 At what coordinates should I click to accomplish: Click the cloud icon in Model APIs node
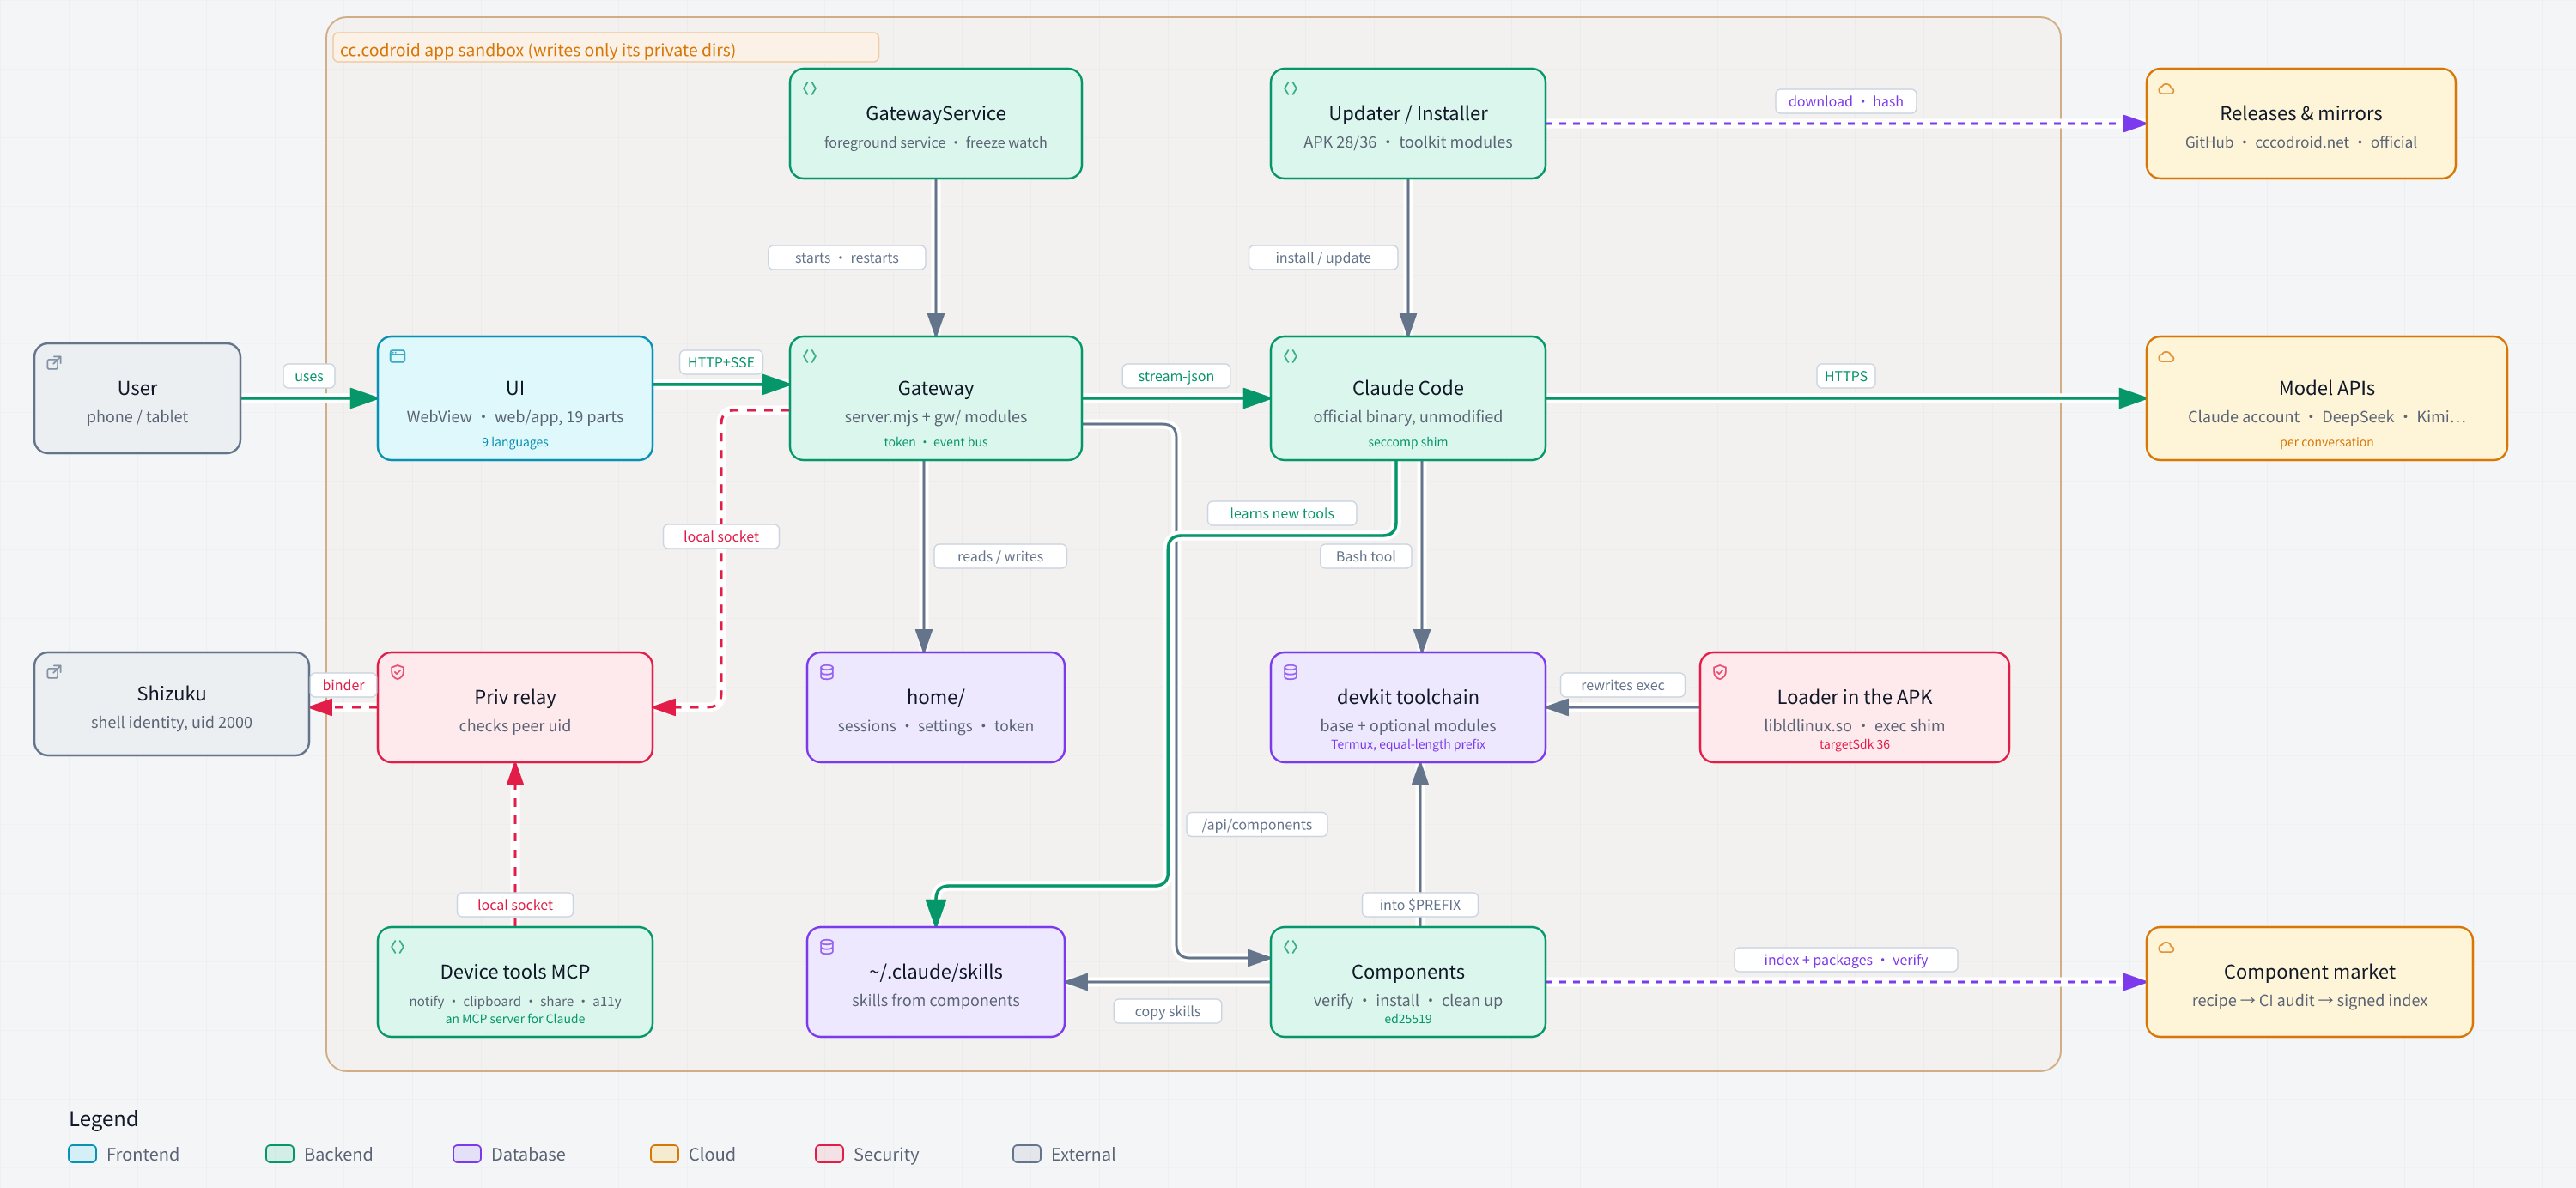[2166, 356]
